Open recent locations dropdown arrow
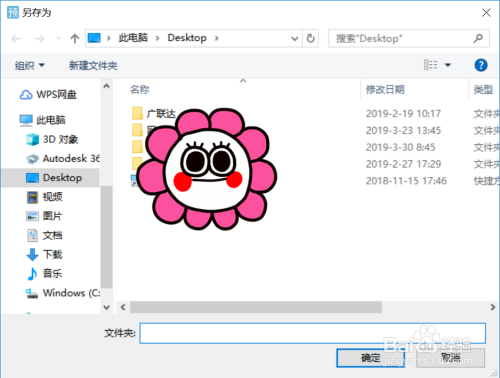Image resolution: width=500 pixels, height=378 pixels. (58, 39)
